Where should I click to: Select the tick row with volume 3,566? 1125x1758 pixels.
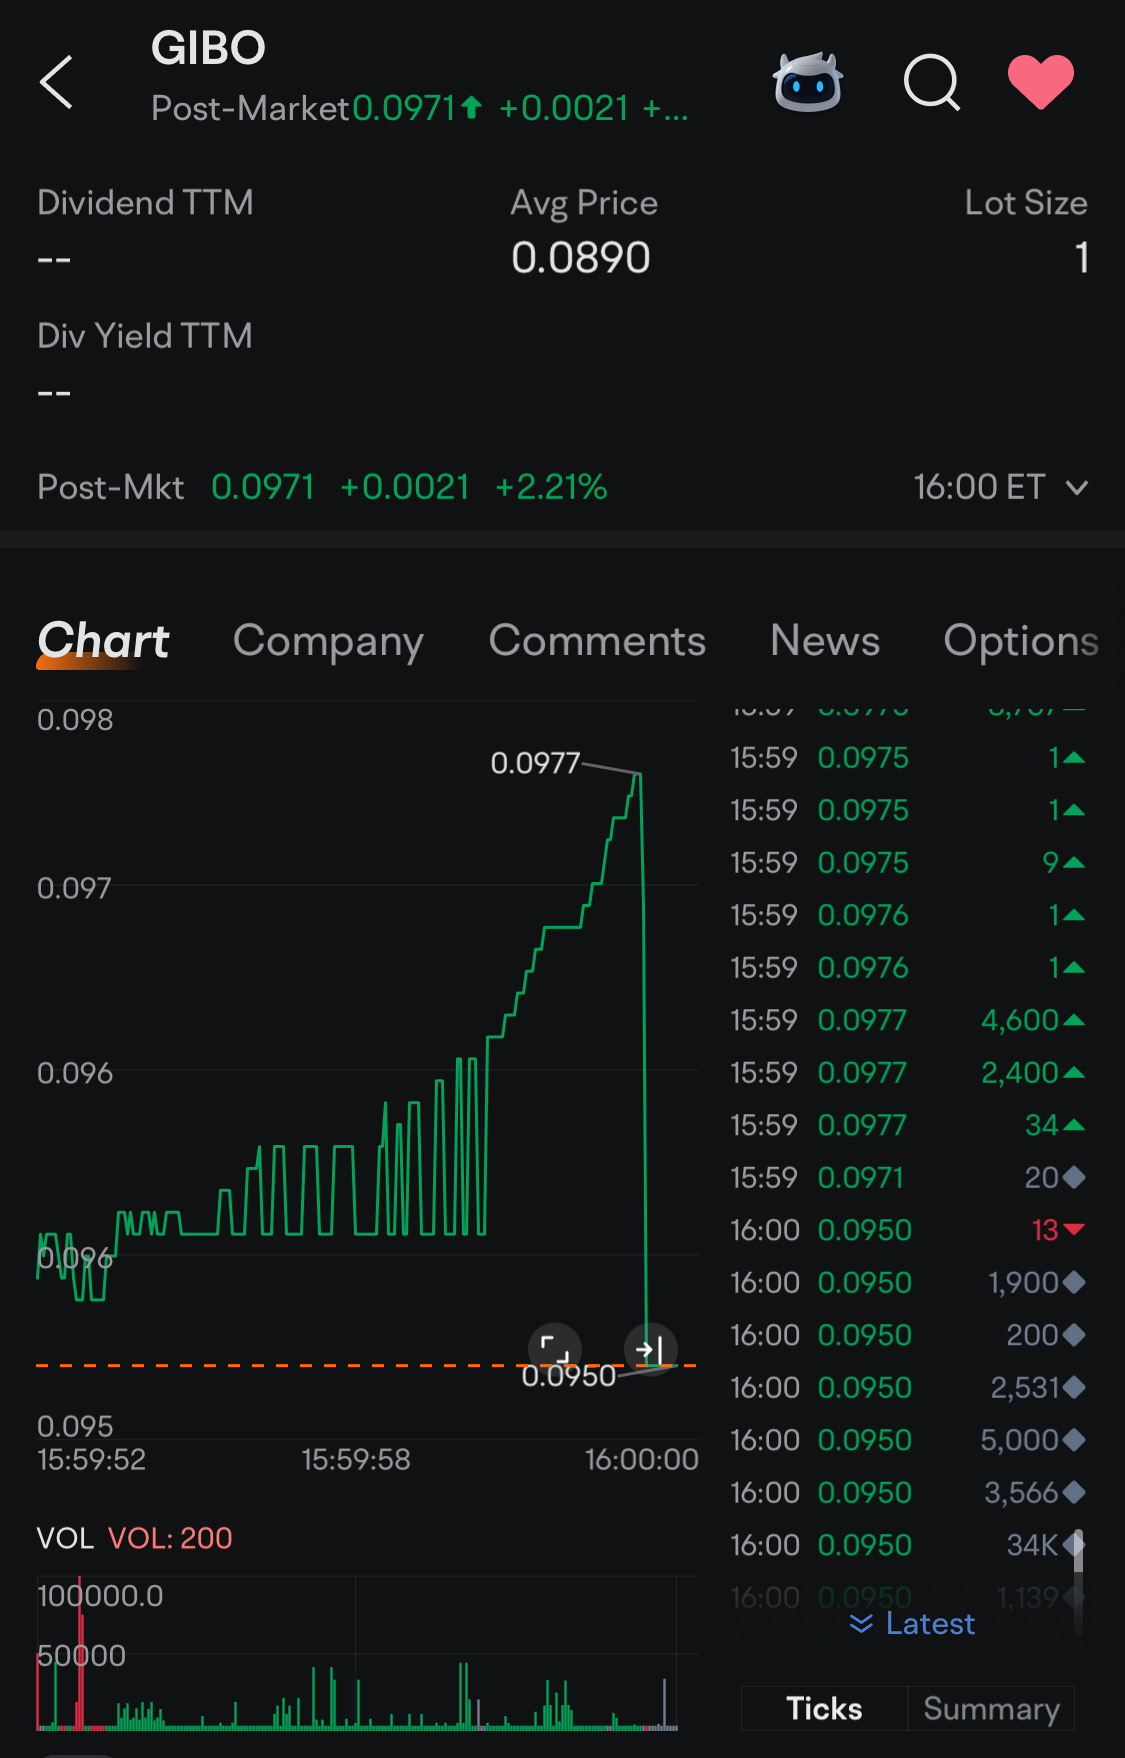(908, 1493)
